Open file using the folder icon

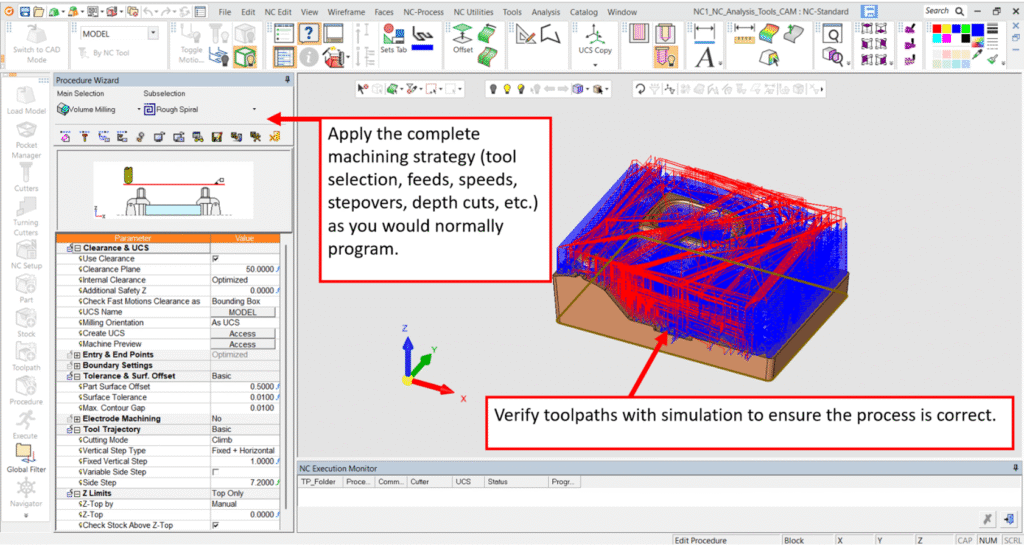click(39, 12)
